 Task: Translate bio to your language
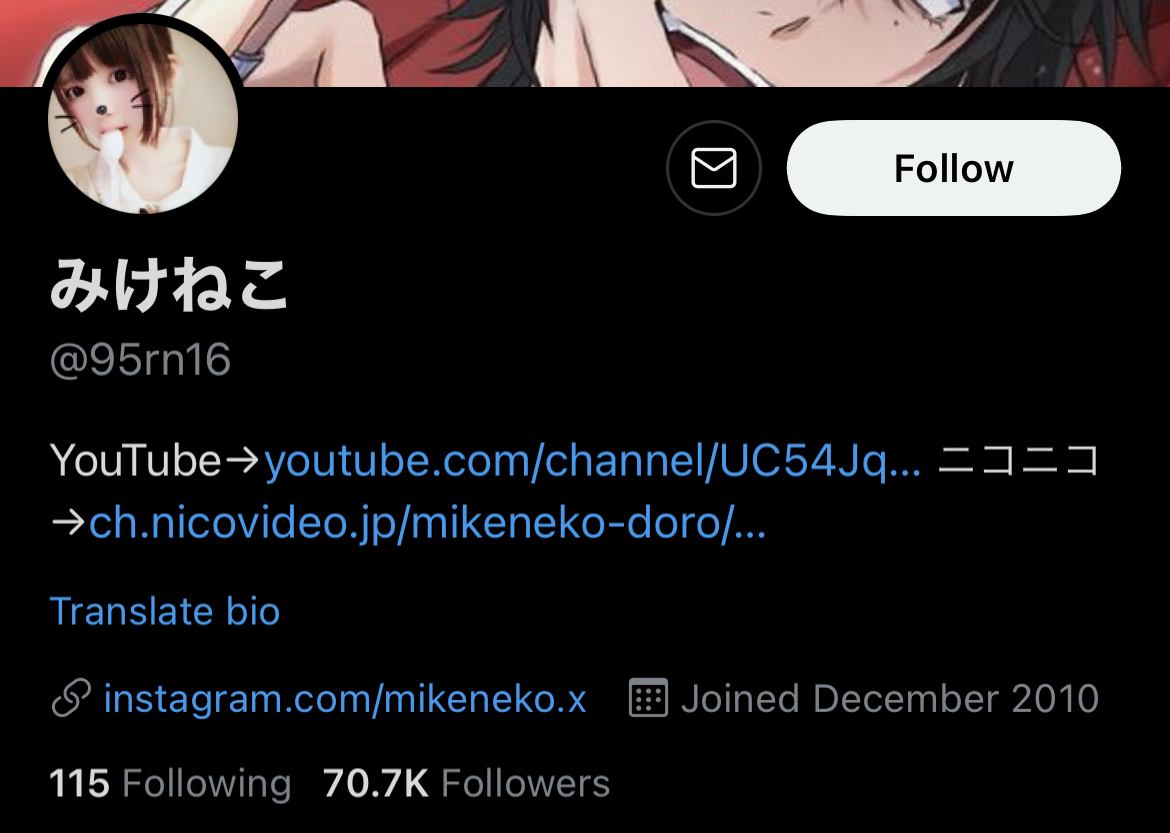pos(165,611)
